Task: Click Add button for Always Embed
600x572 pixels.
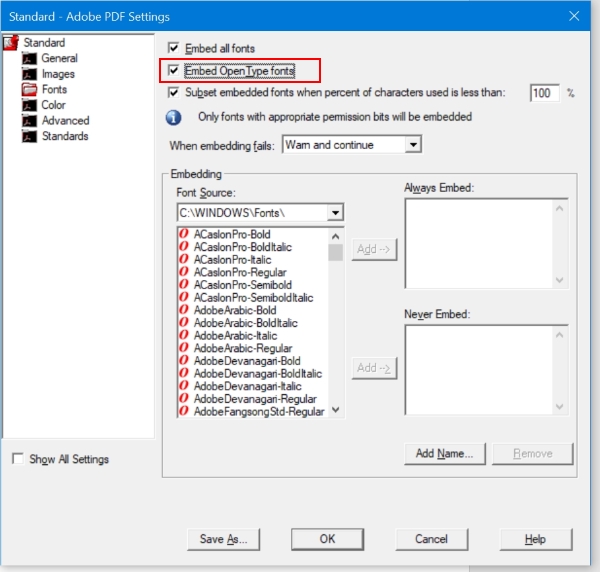Action: coord(374,249)
